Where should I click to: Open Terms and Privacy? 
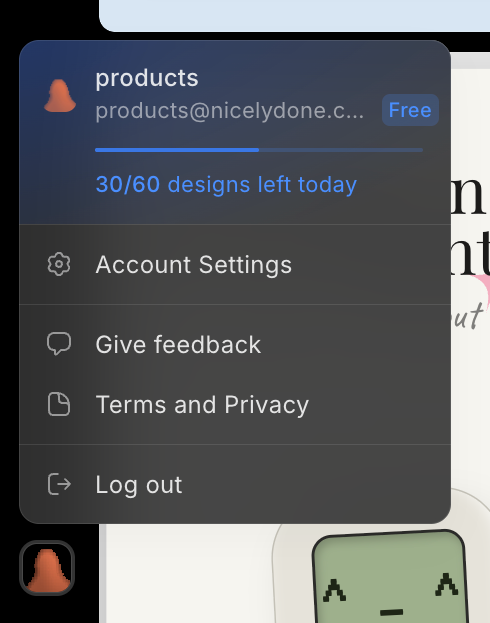click(235, 404)
